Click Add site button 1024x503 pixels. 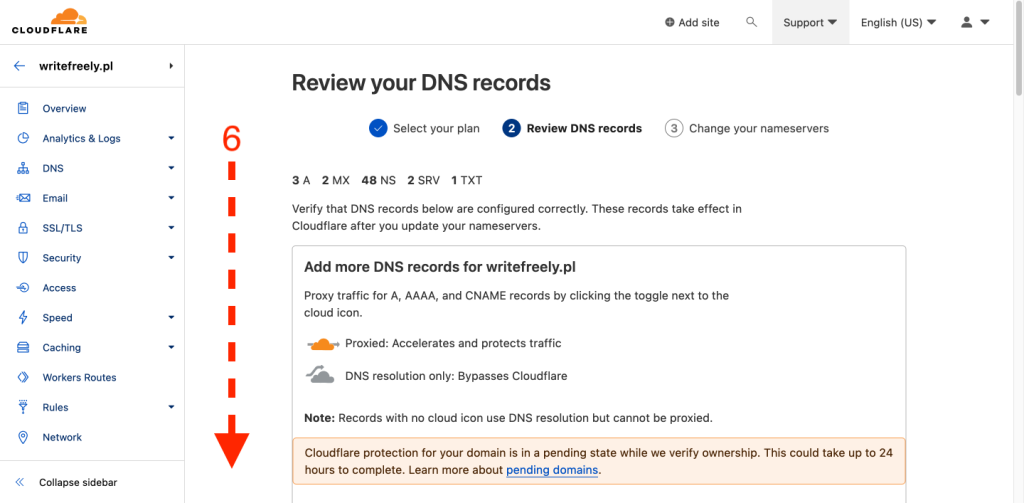tap(692, 22)
